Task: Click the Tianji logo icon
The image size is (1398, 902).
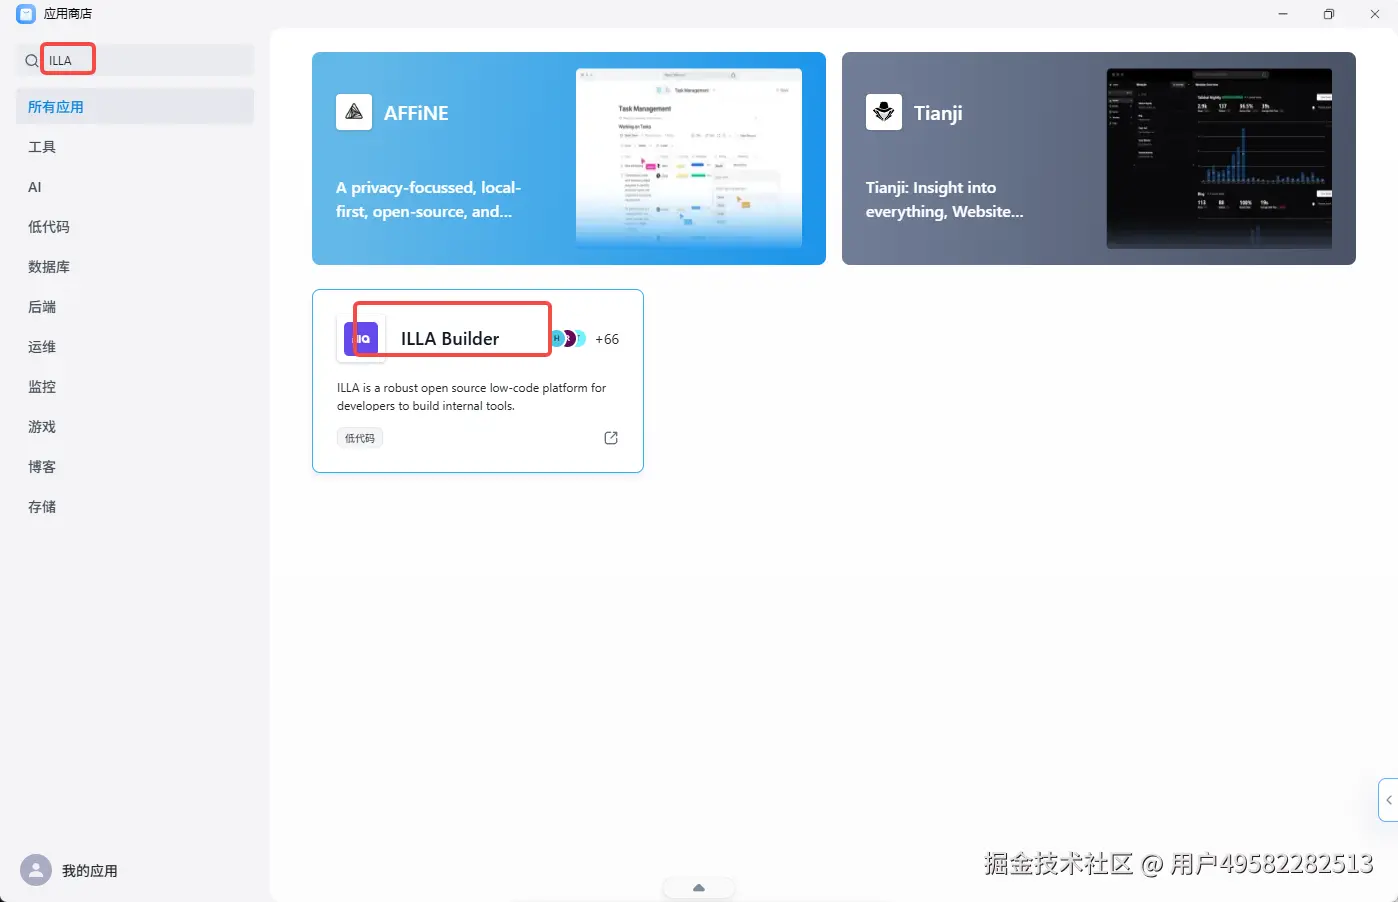Action: click(x=884, y=113)
